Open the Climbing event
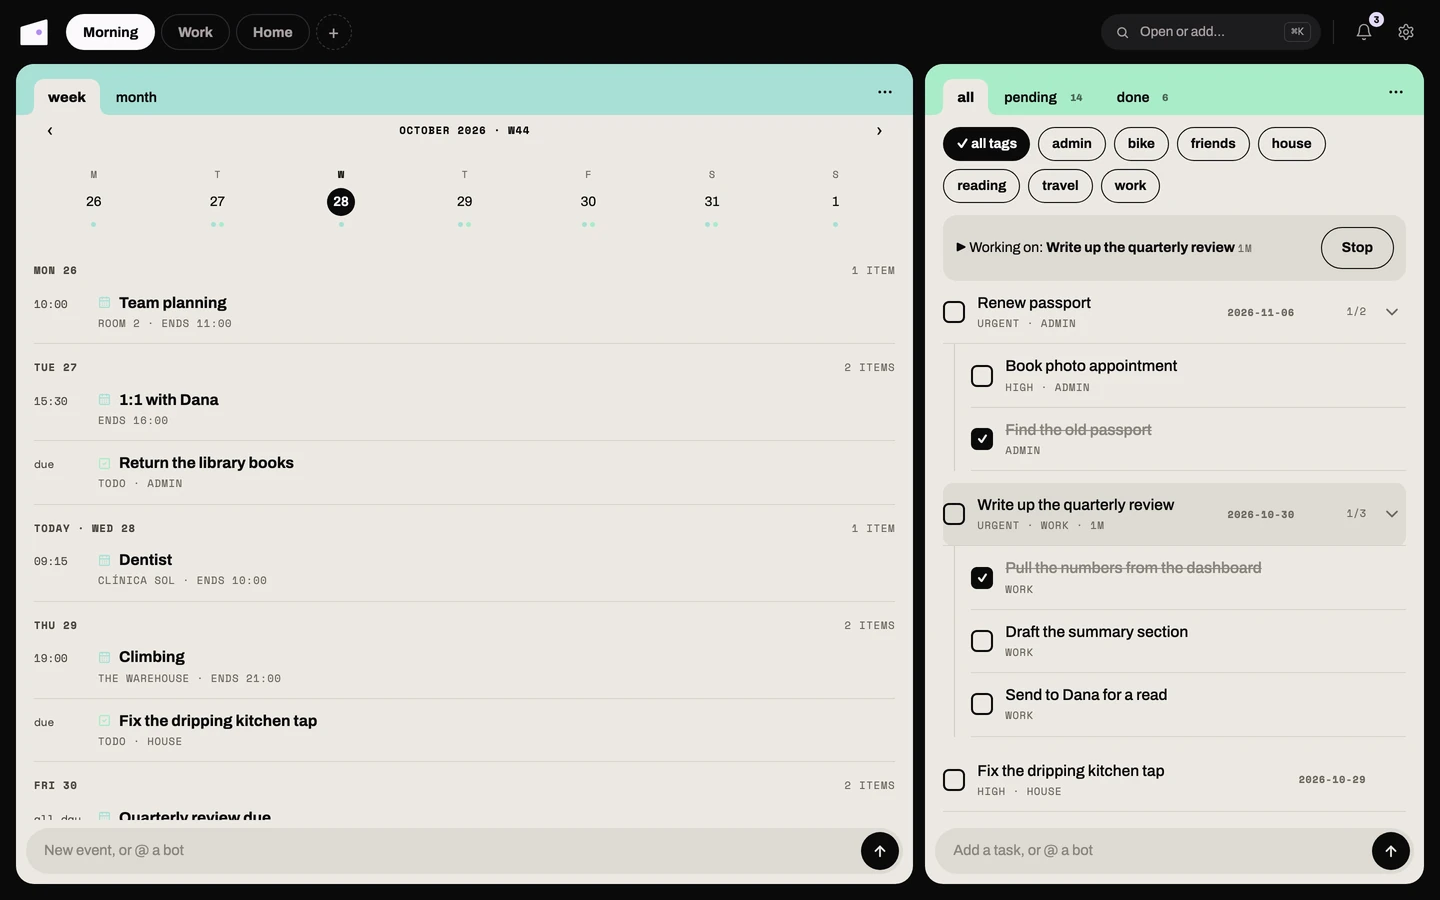1440x900 pixels. point(464,667)
